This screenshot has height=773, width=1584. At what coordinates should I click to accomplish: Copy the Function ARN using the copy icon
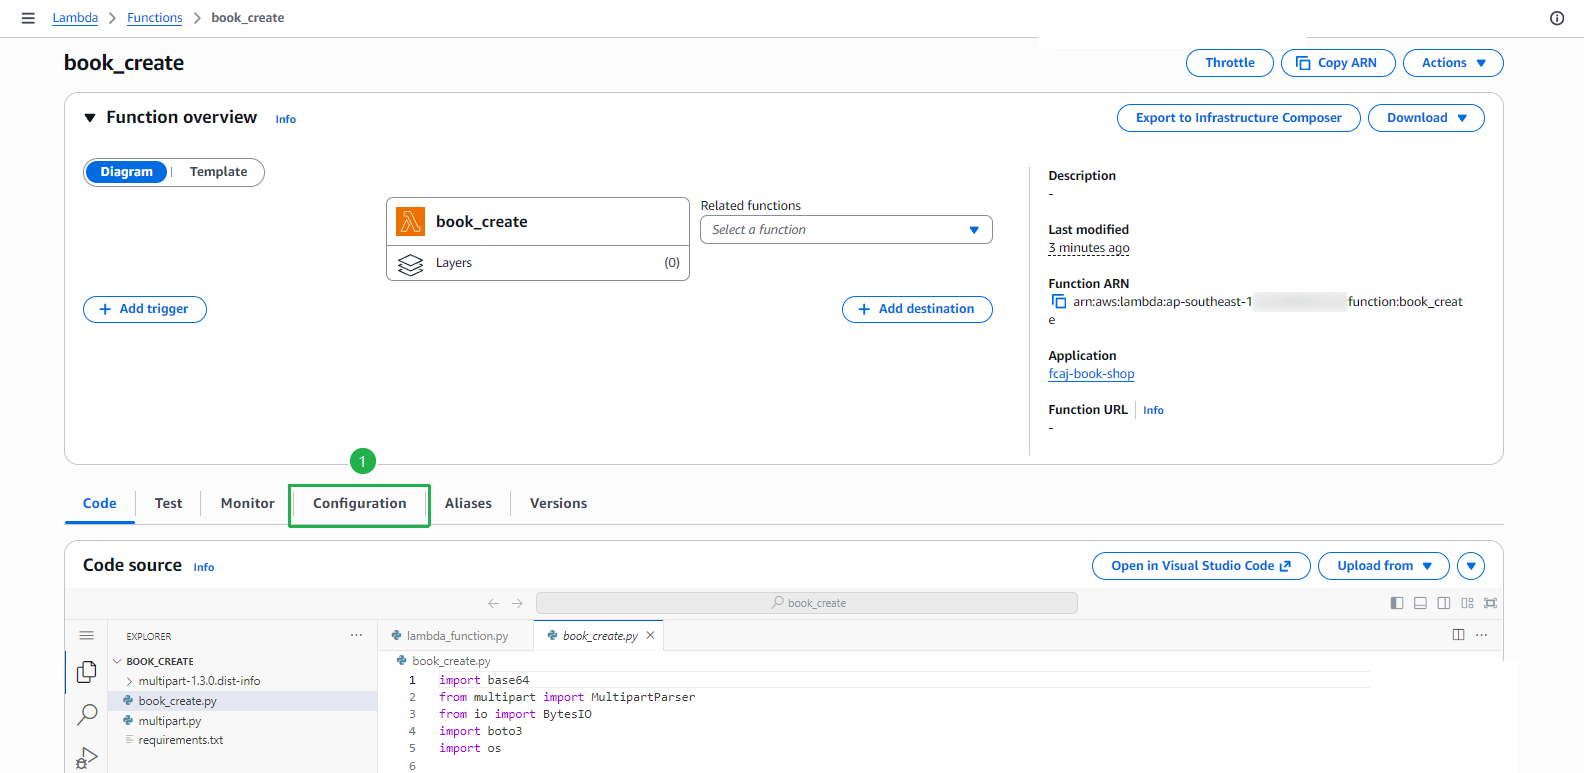[x=1058, y=301]
